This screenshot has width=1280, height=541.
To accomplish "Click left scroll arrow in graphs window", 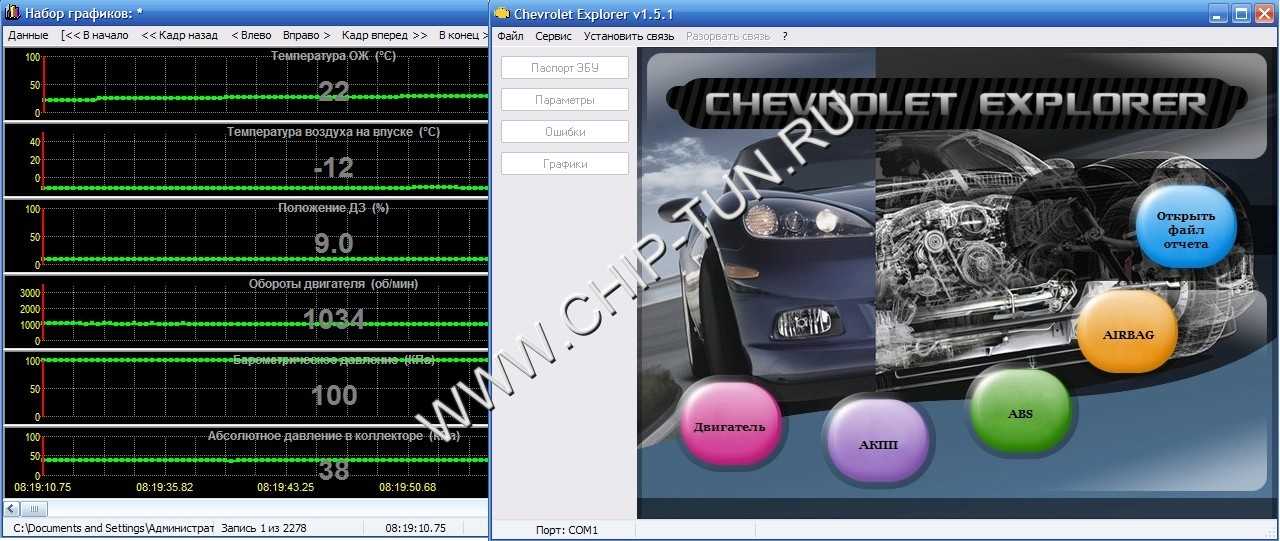I will click(x=13, y=509).
